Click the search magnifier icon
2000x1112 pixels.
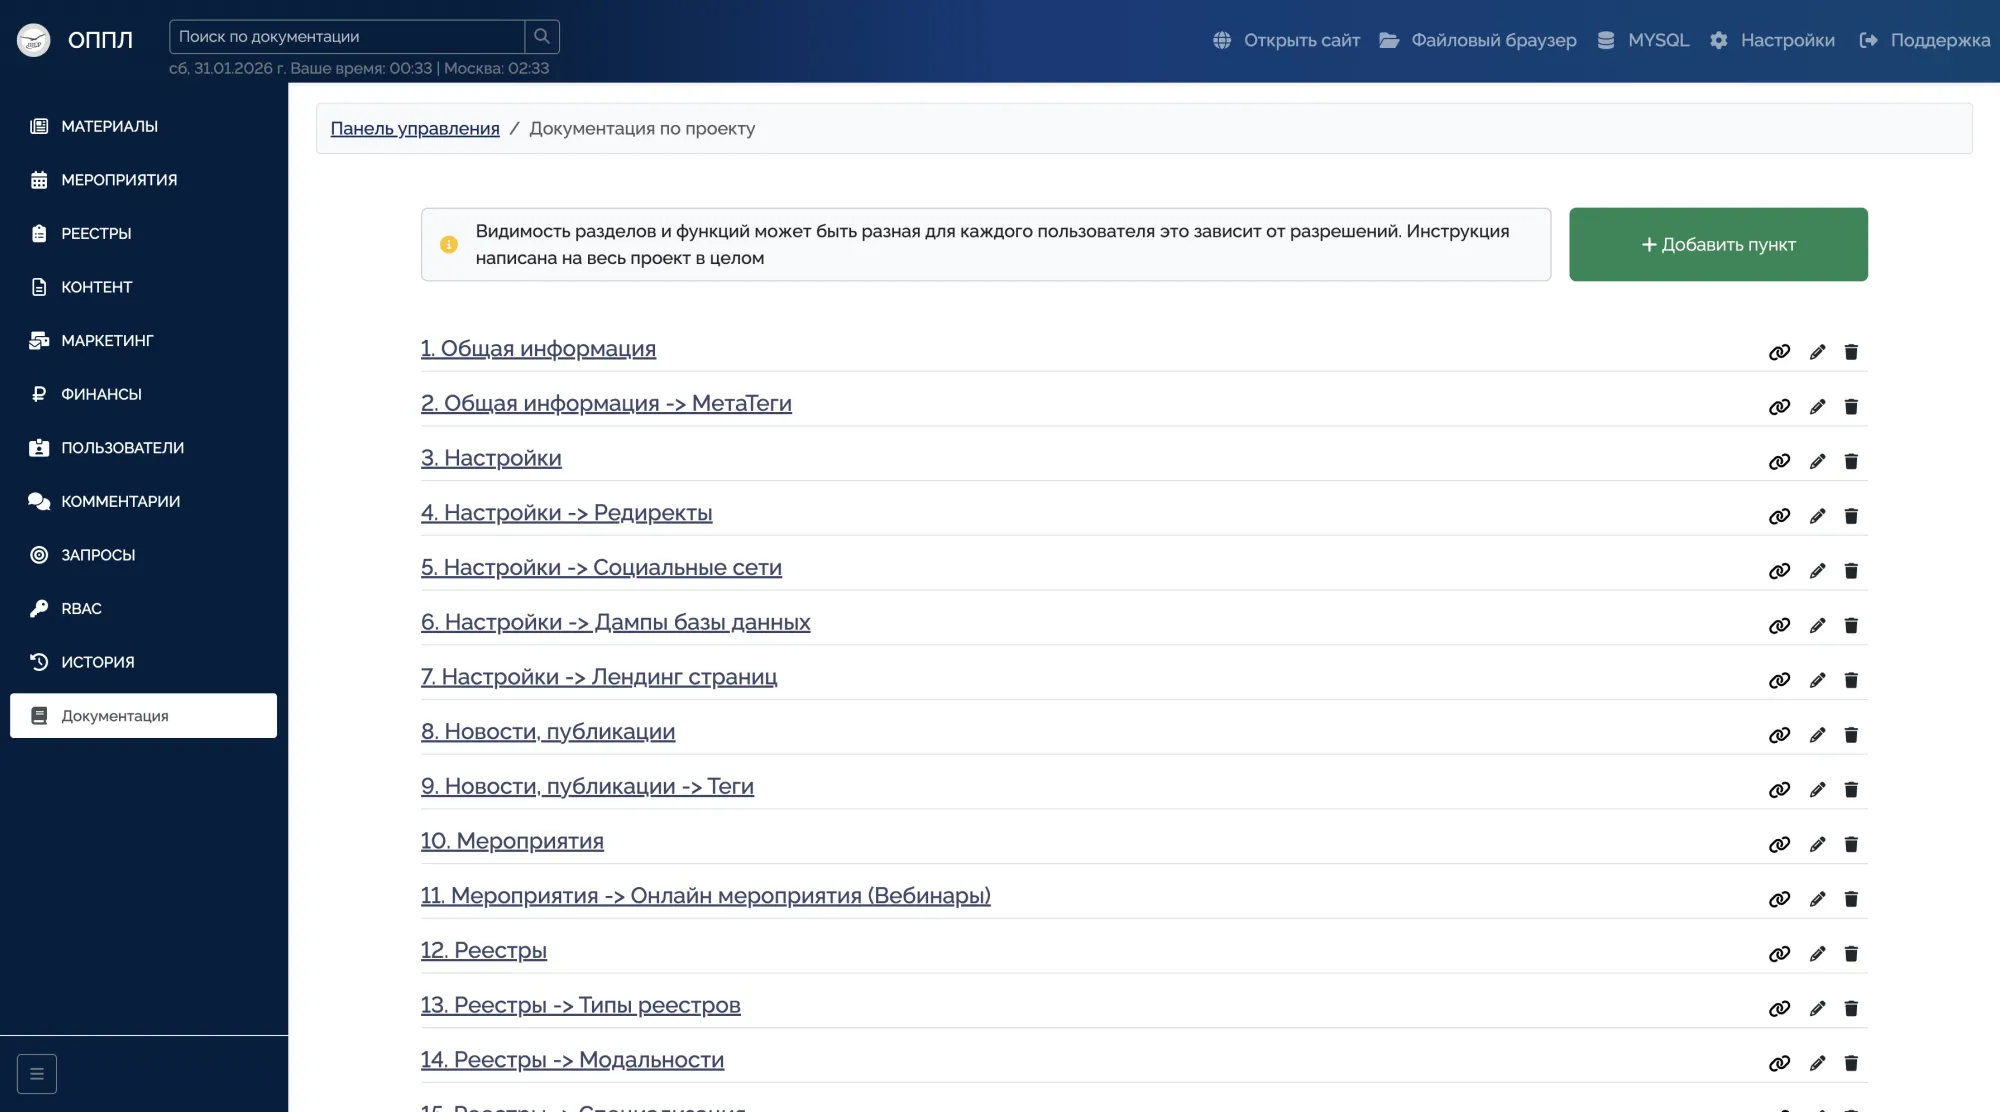541,37
